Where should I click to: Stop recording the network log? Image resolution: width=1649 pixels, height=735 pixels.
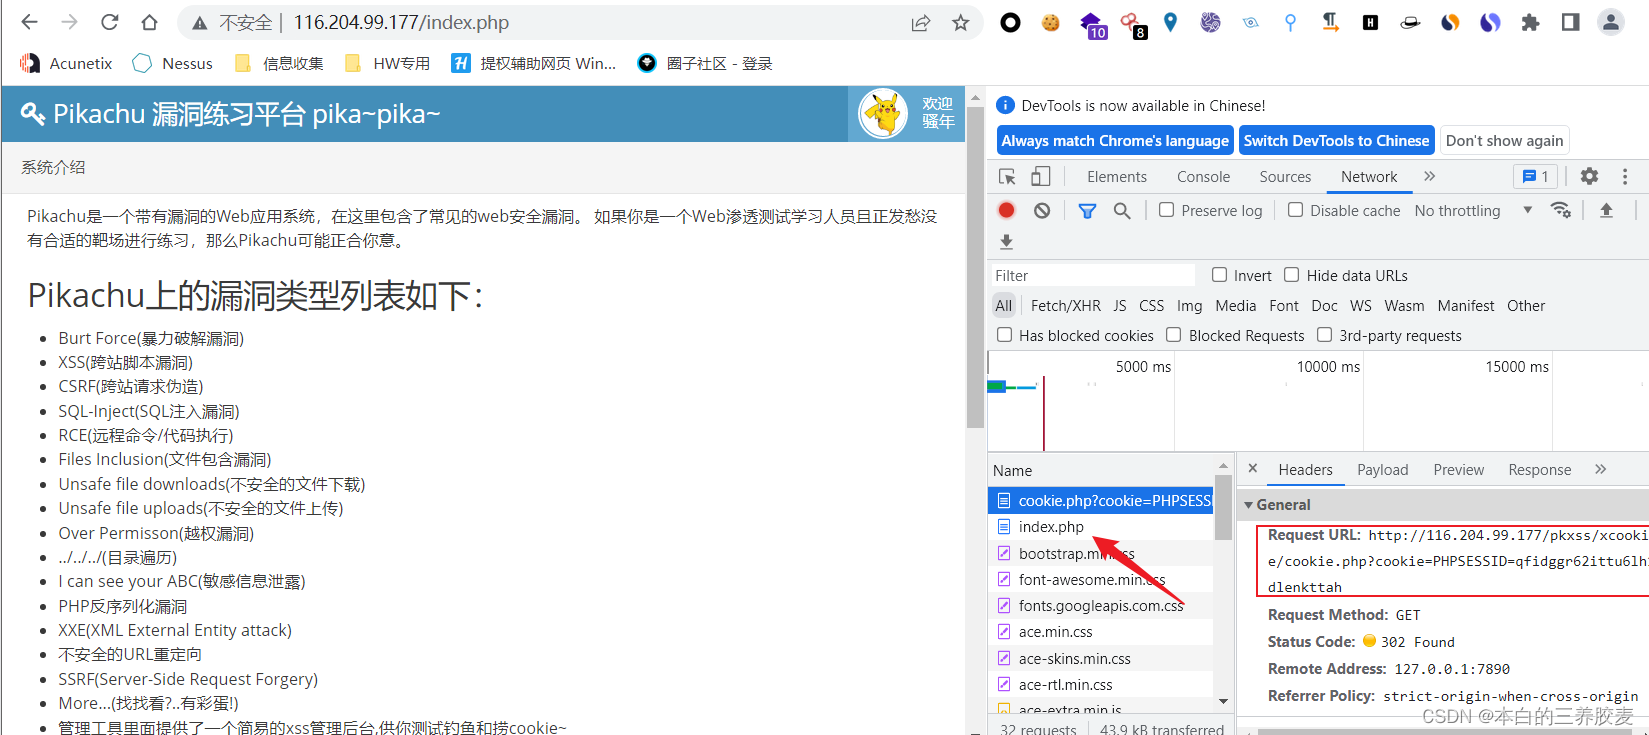point(1006,210)
